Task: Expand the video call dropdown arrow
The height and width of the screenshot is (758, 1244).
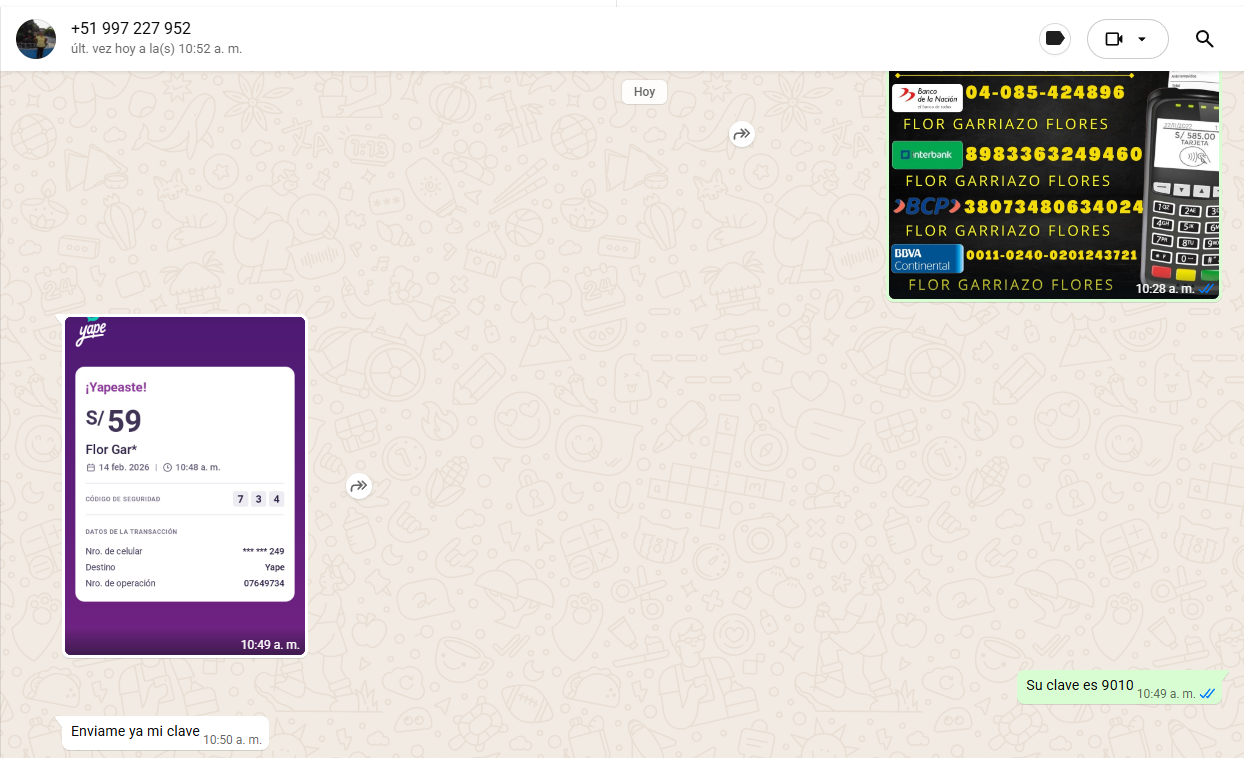Action: coord(1142,39)
